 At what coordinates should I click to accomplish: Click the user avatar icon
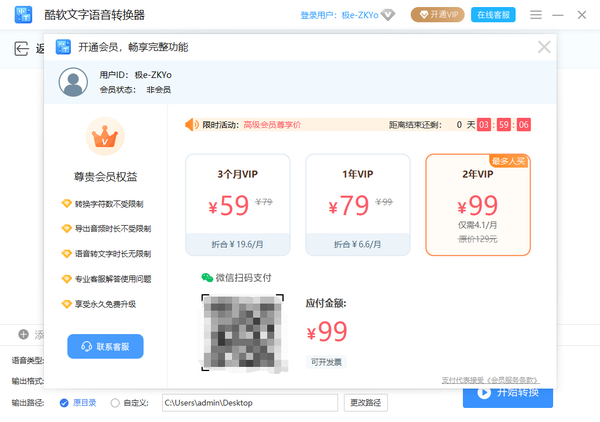click(73, 82)
